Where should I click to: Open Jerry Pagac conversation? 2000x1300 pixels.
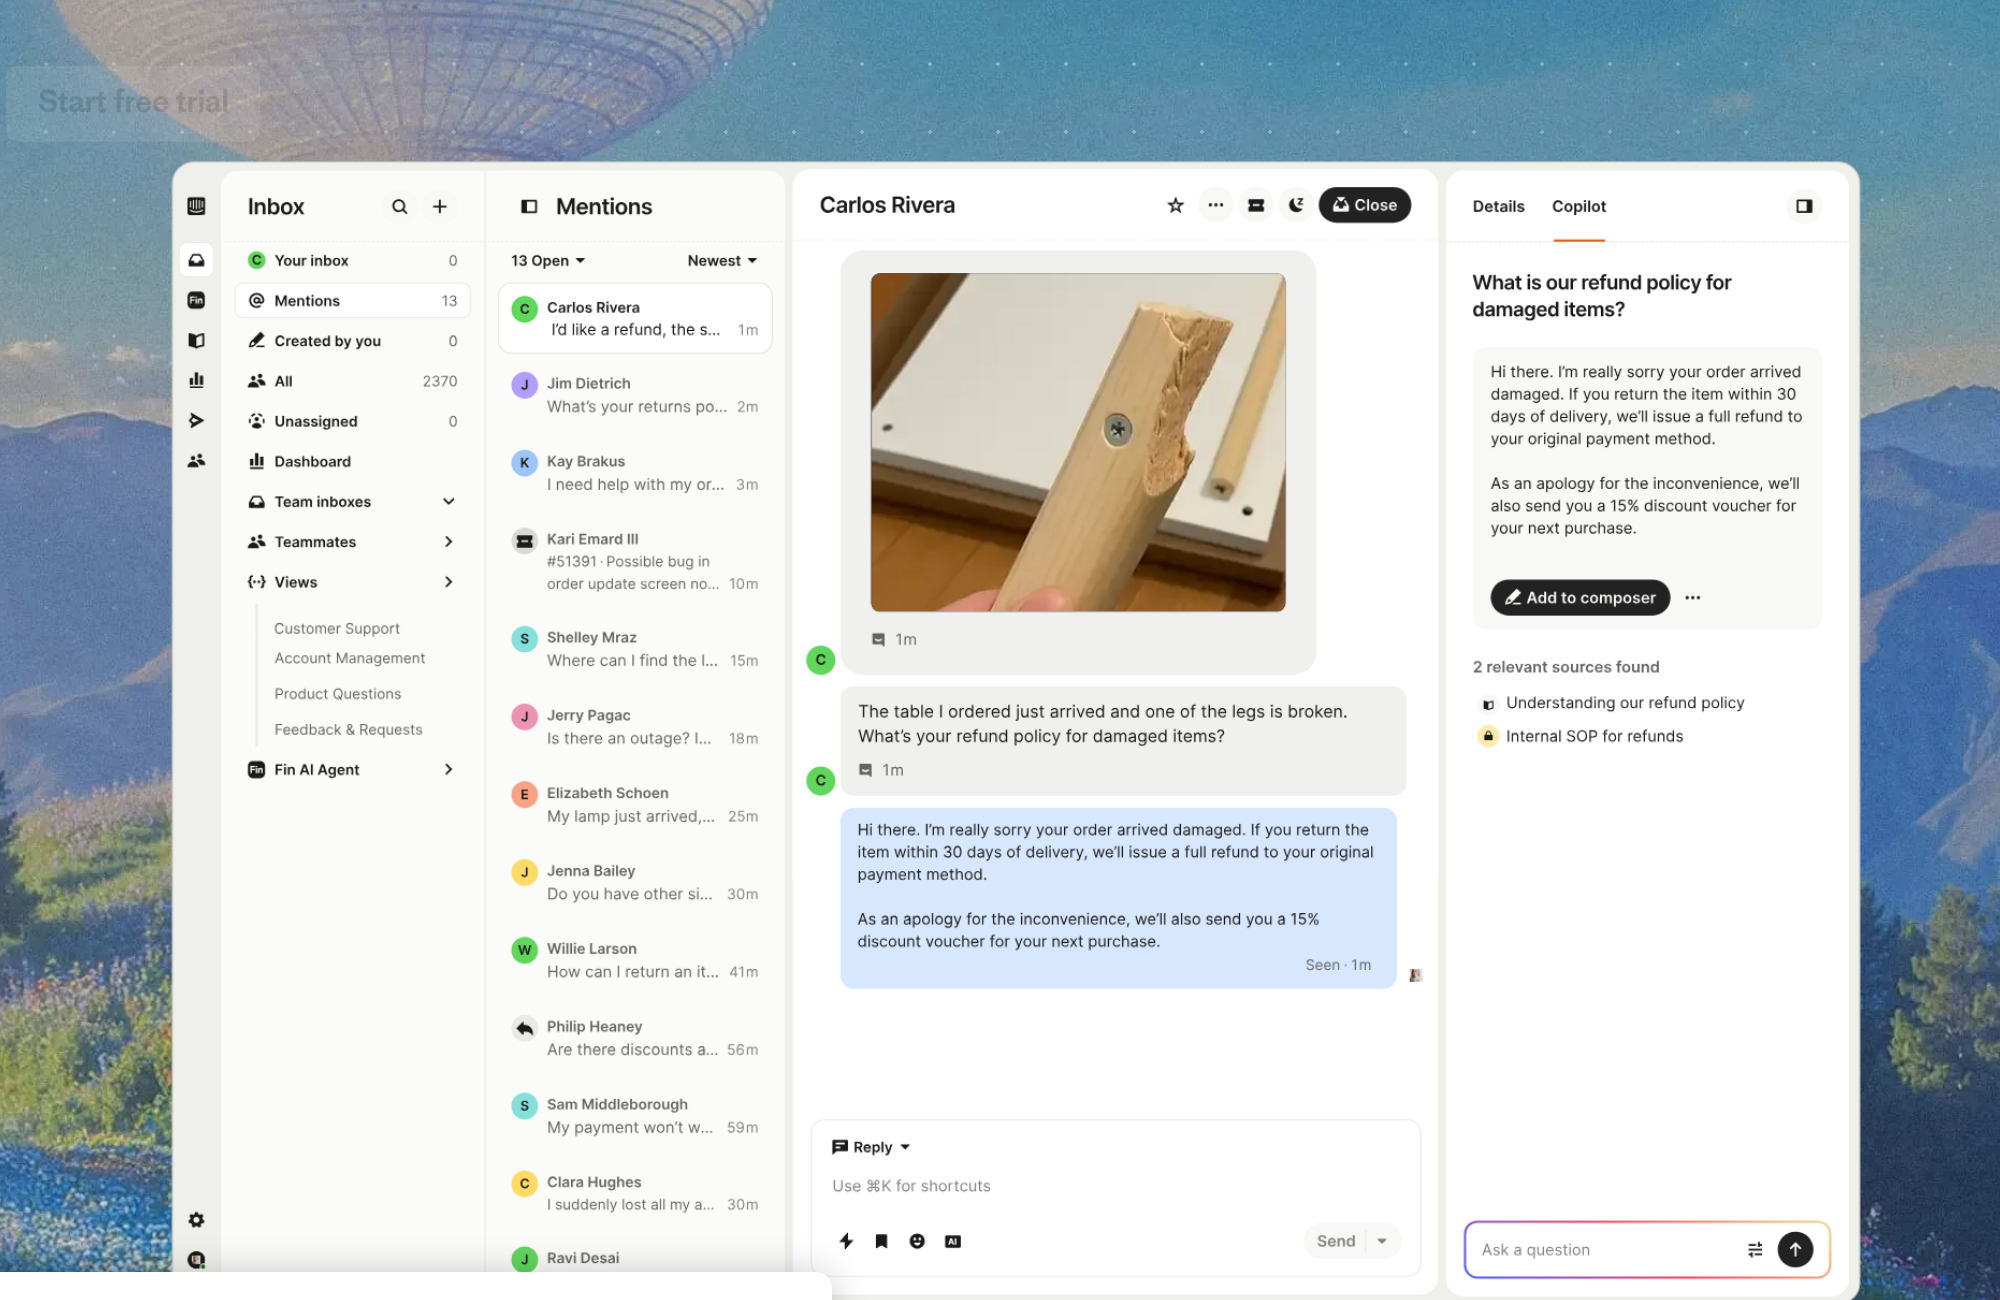(635, 727)
